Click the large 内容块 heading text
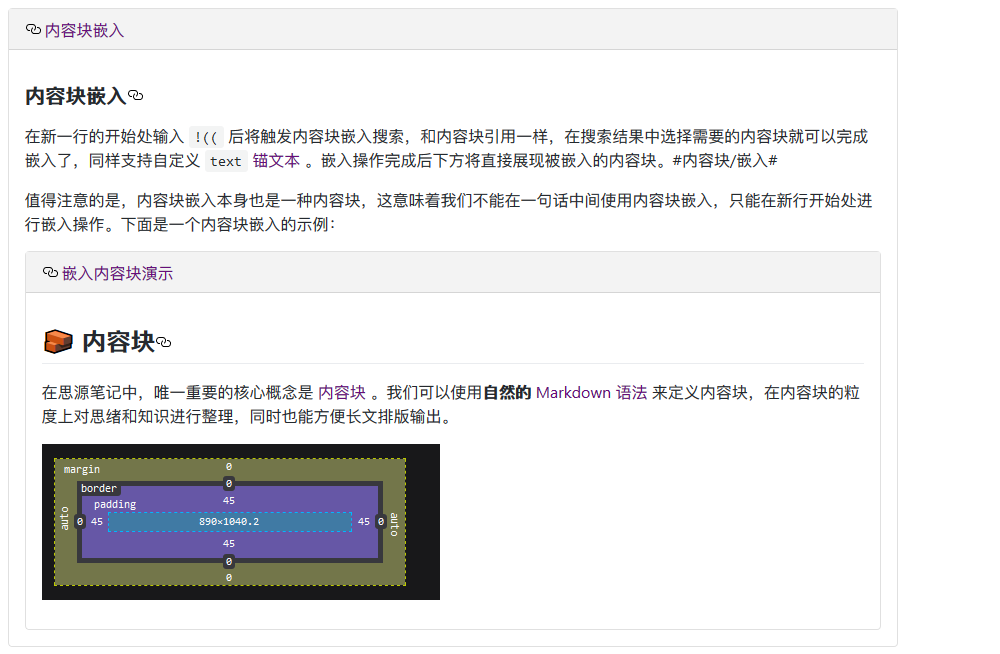This screenshot has width=1000, height=654. 119,342
